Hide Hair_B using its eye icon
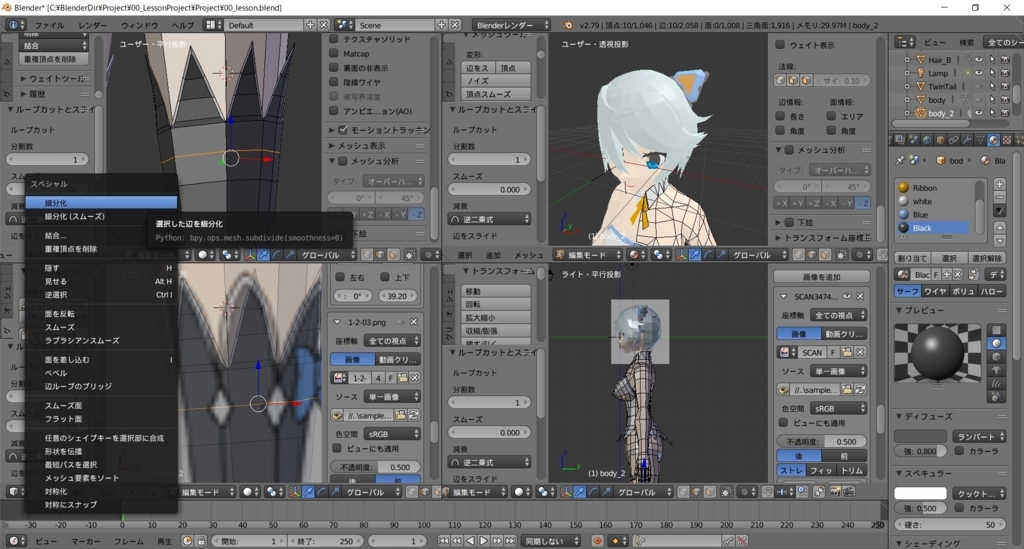This screenshot has width=1024, height=549. click(x=979, y=59)
